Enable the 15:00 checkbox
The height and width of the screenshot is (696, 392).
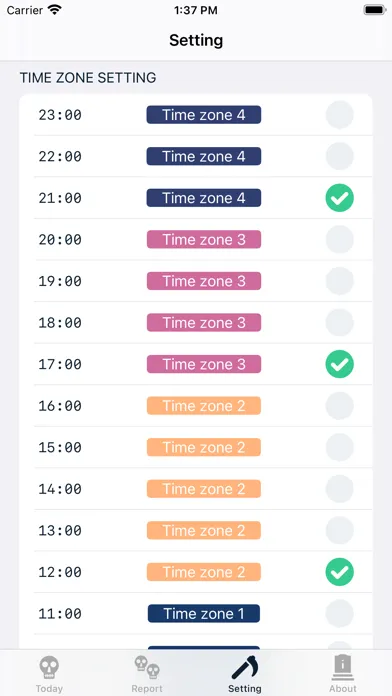(340, 447)
